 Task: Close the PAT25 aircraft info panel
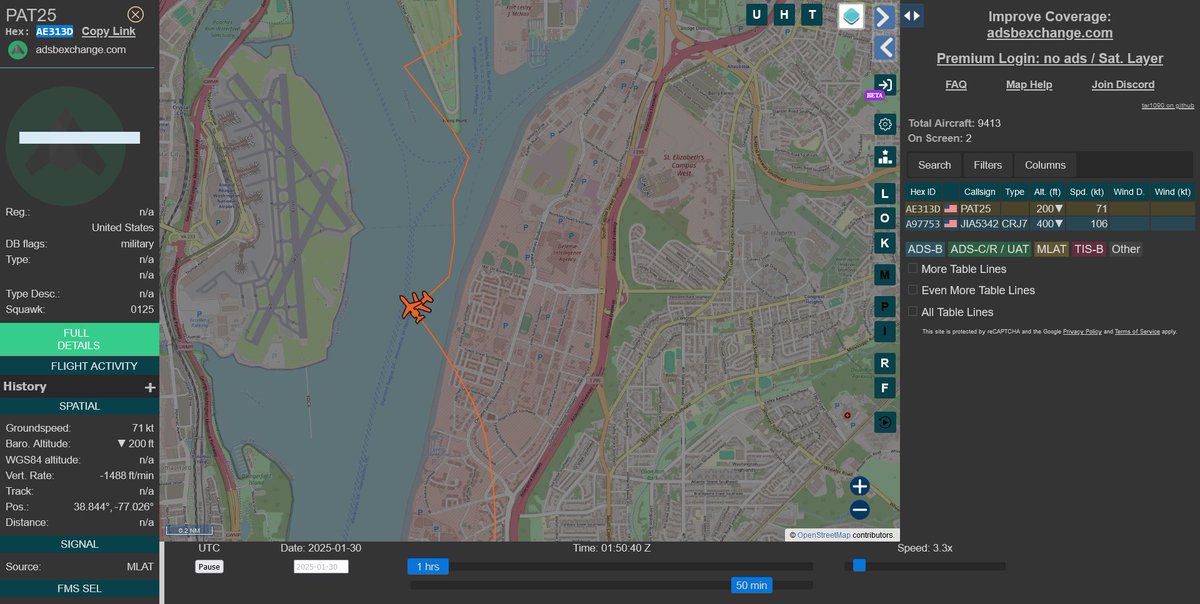(x=136, y=14)
